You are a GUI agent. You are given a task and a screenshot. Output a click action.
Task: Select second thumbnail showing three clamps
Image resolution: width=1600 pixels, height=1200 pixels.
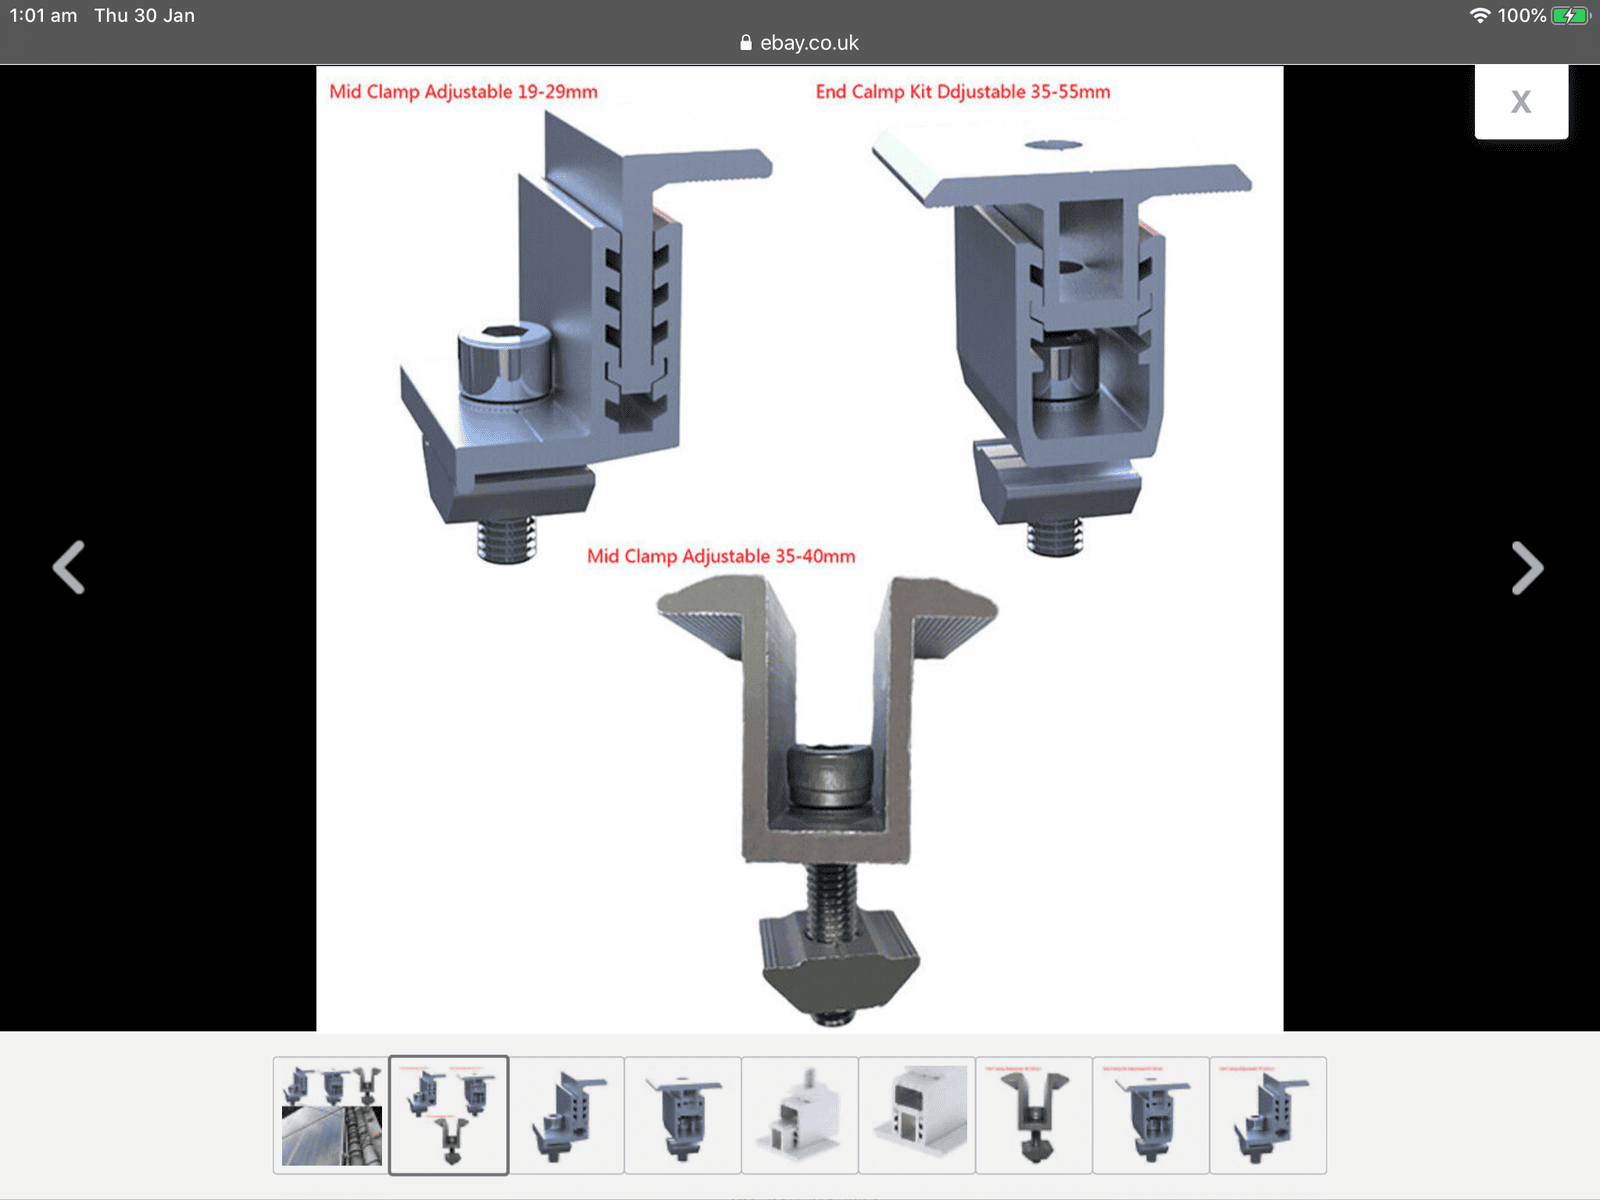449,1115
